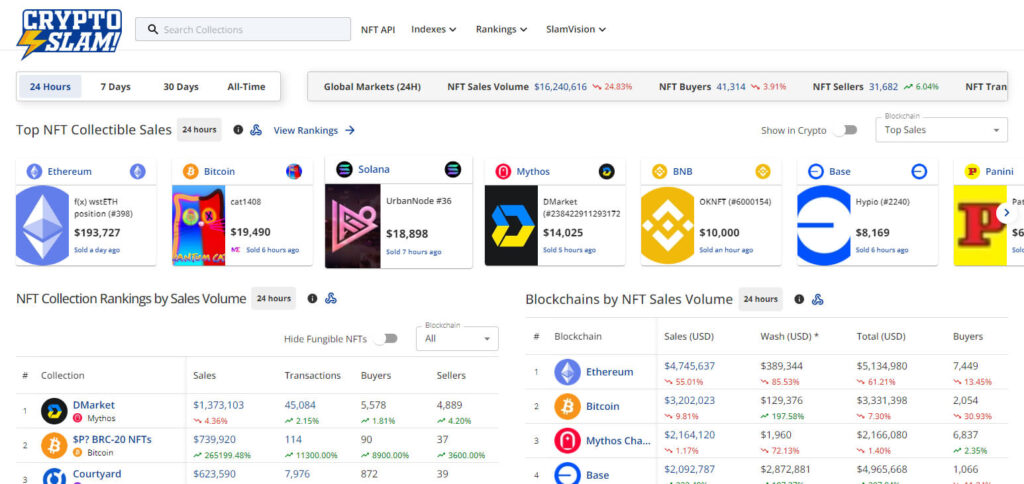The width and height of the screenshot is (1024, 484).
Task: Select the 24 Hours tab
Action: click(50, 87)
